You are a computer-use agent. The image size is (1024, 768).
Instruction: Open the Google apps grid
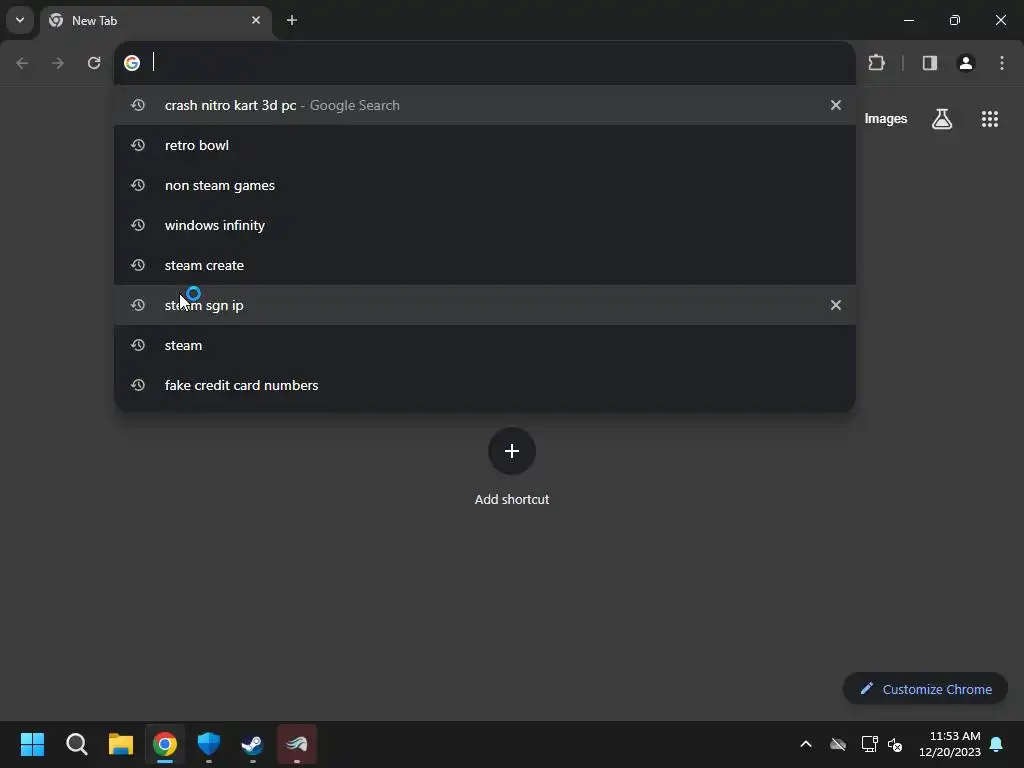989,119
